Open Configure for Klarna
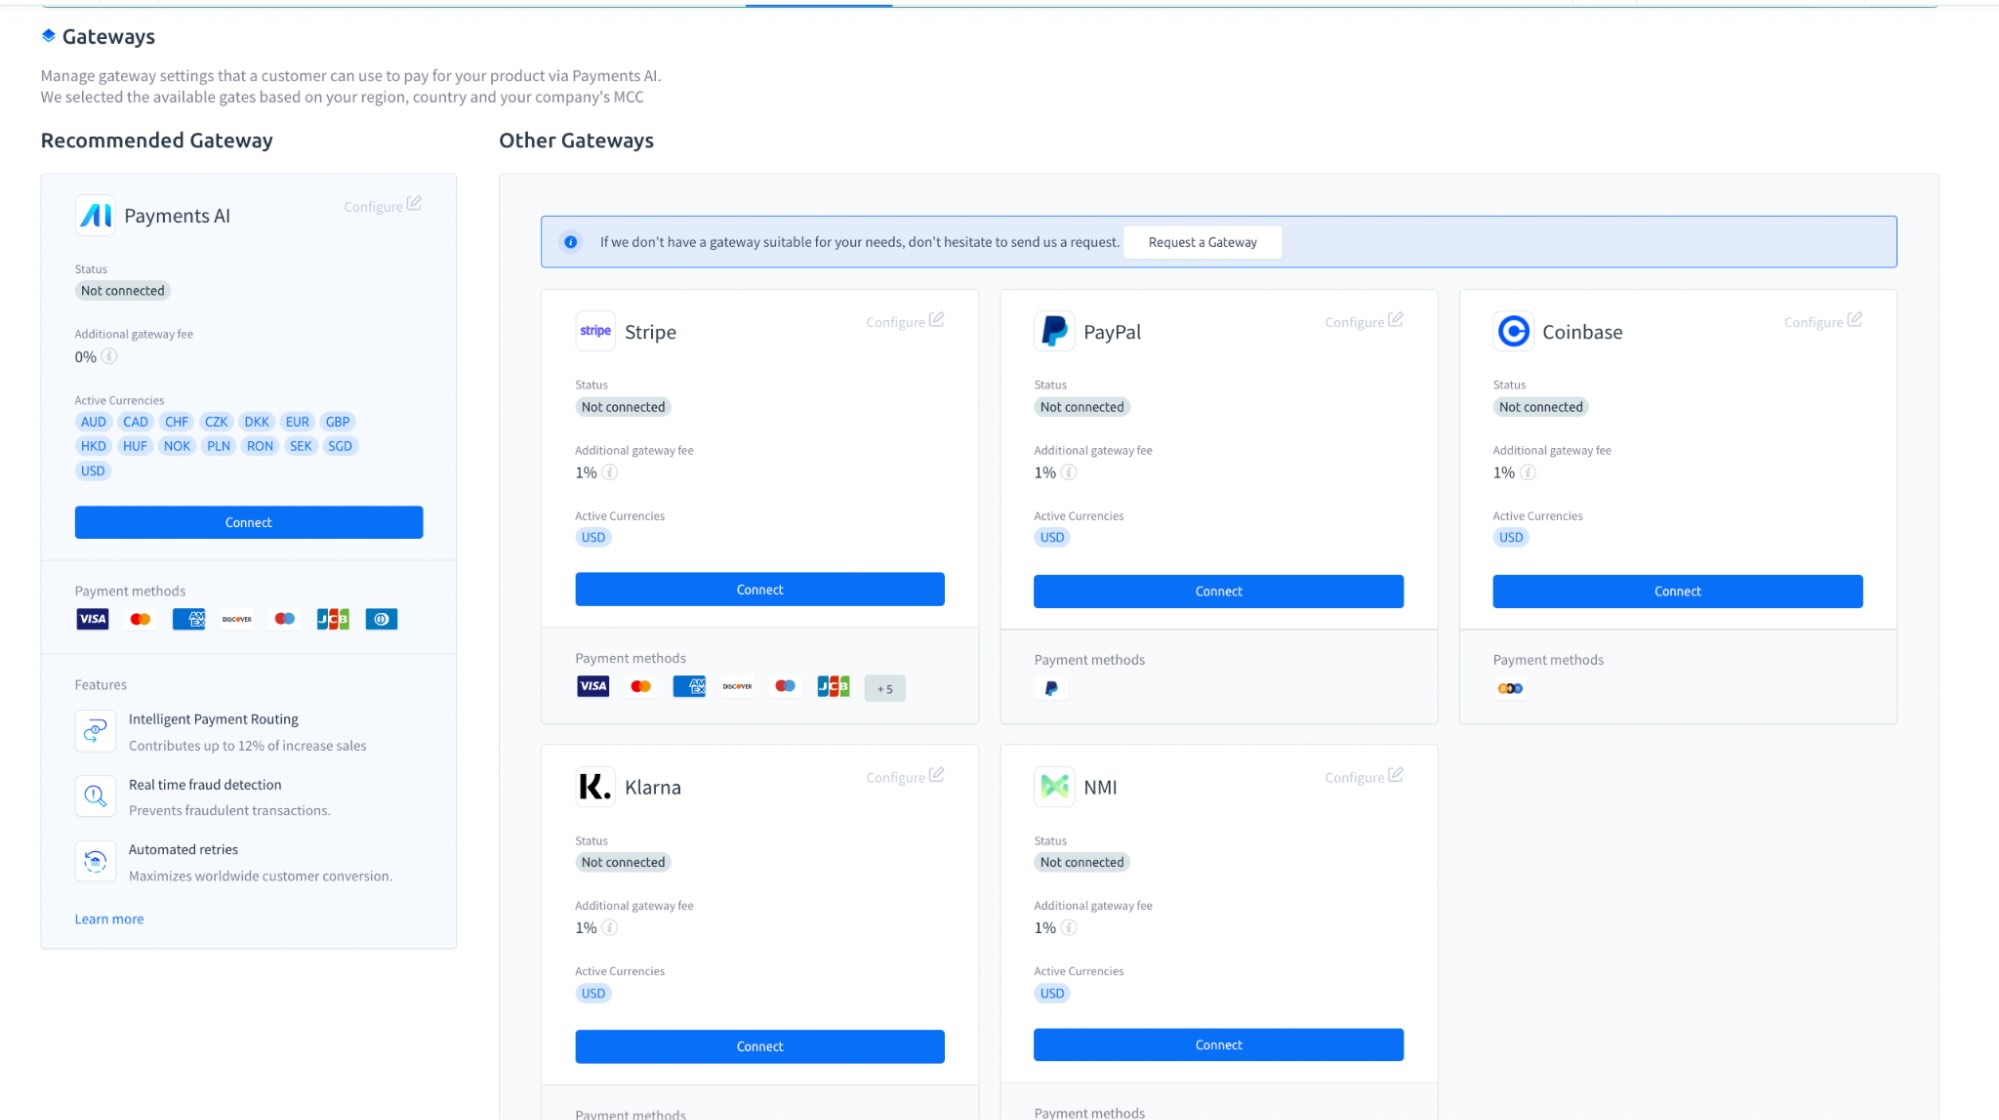 (905, 776)
